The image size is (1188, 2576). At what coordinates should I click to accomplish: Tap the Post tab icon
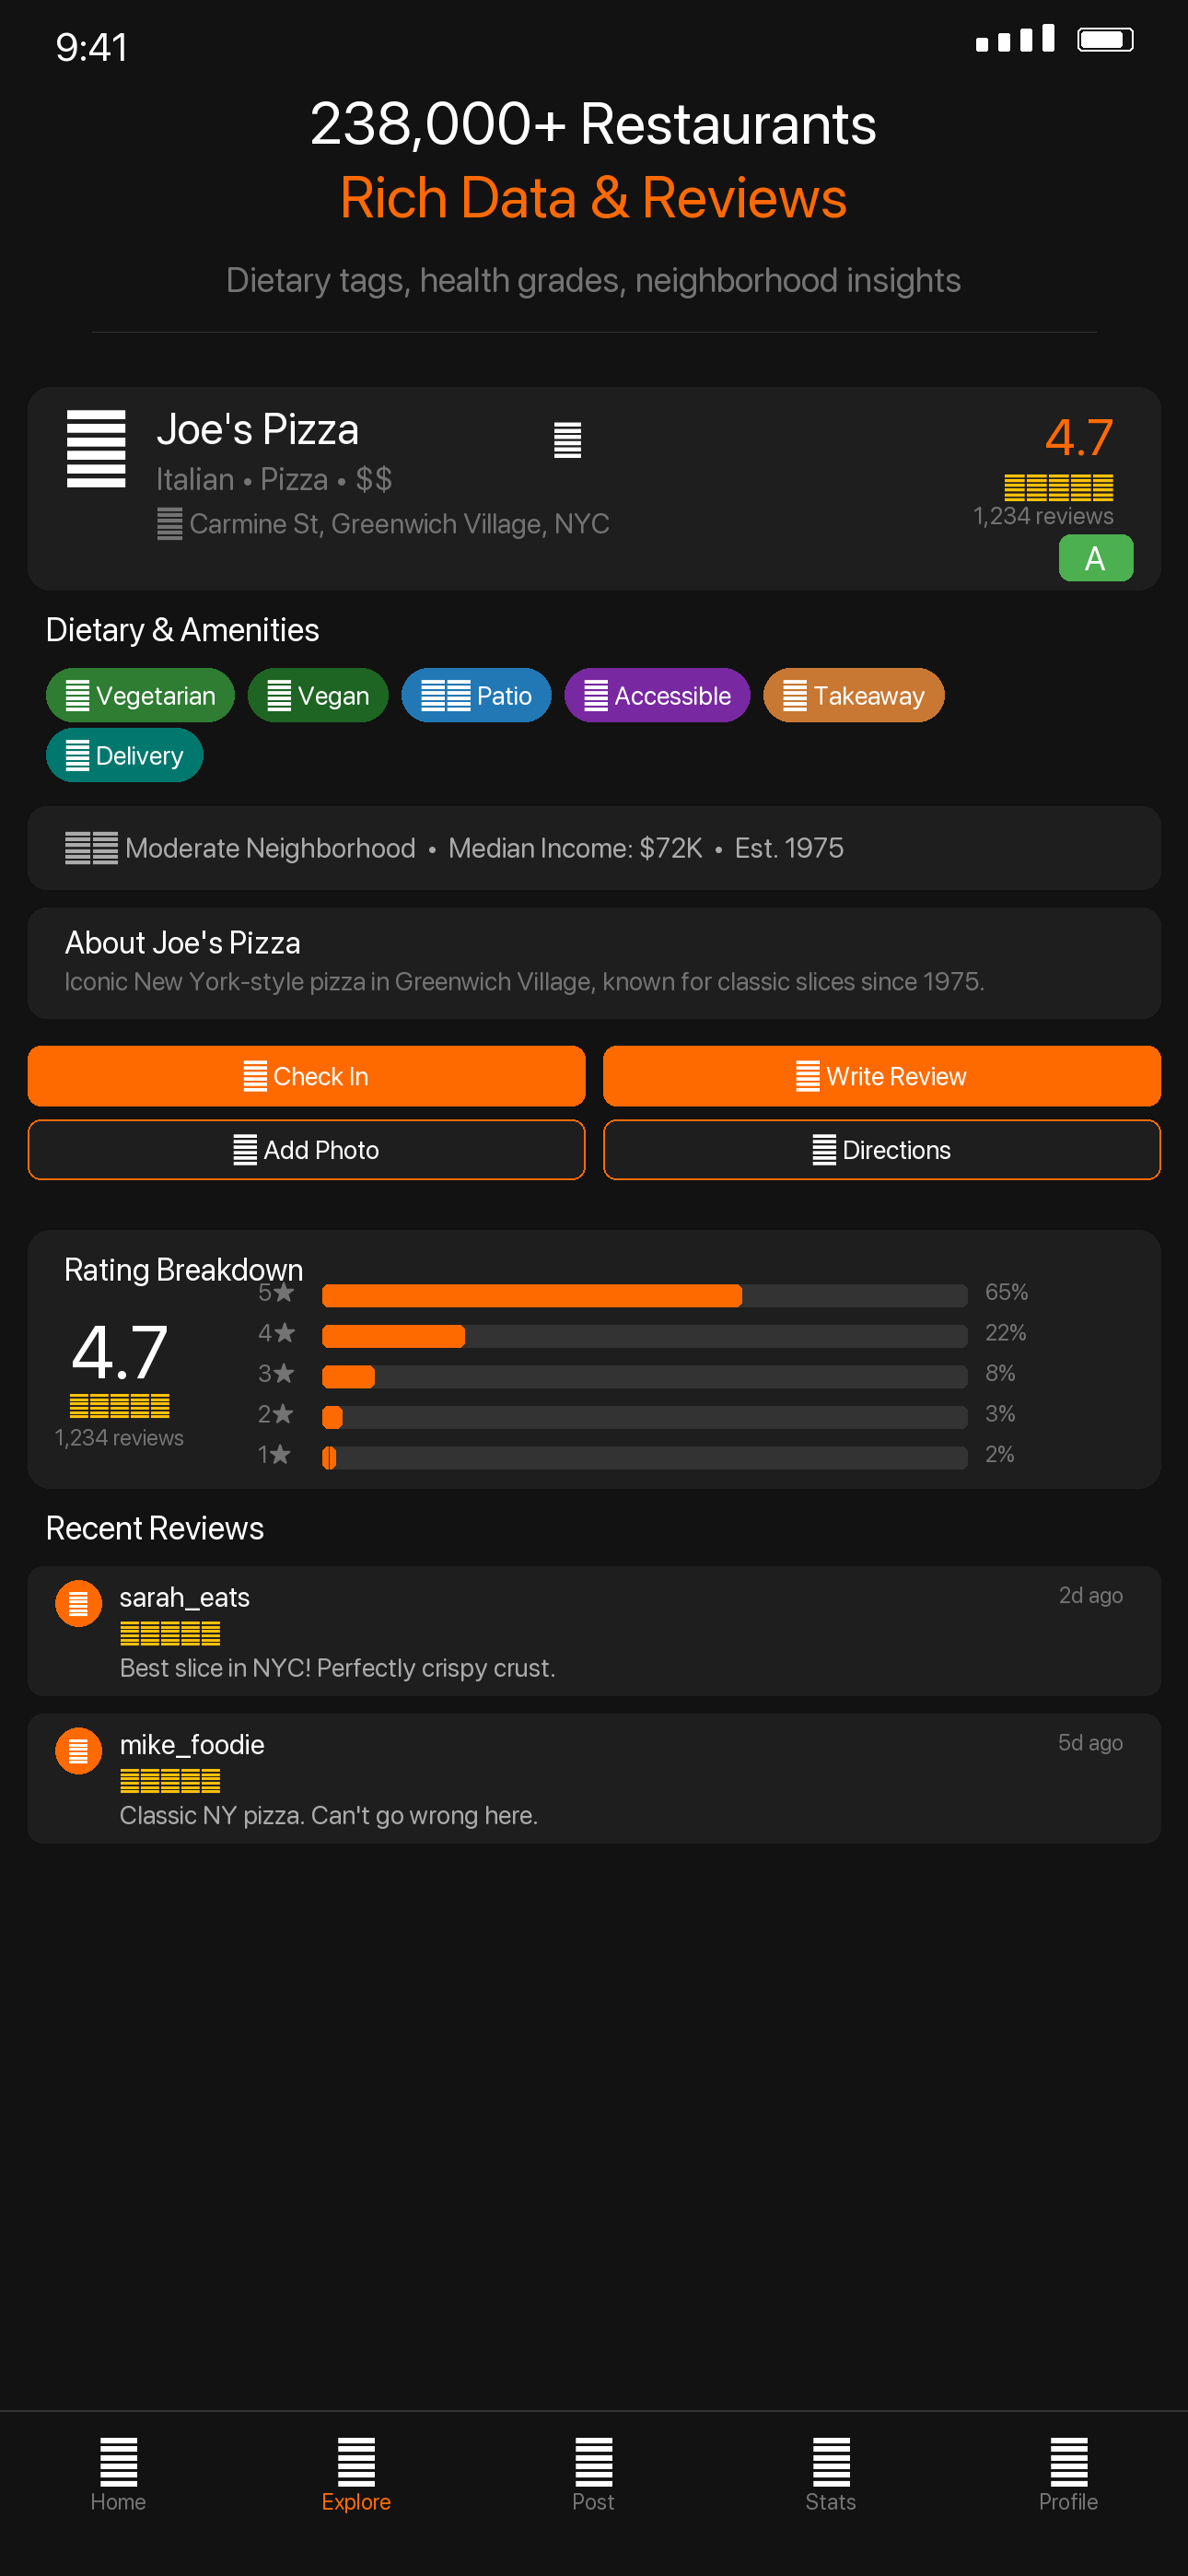pyautogui.click(x=593, y=2462)
